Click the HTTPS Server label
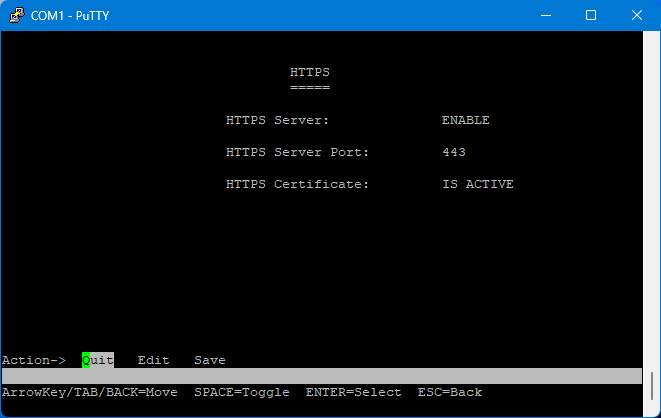This screenshot has height=418, width=661. (x=277, y=120)
